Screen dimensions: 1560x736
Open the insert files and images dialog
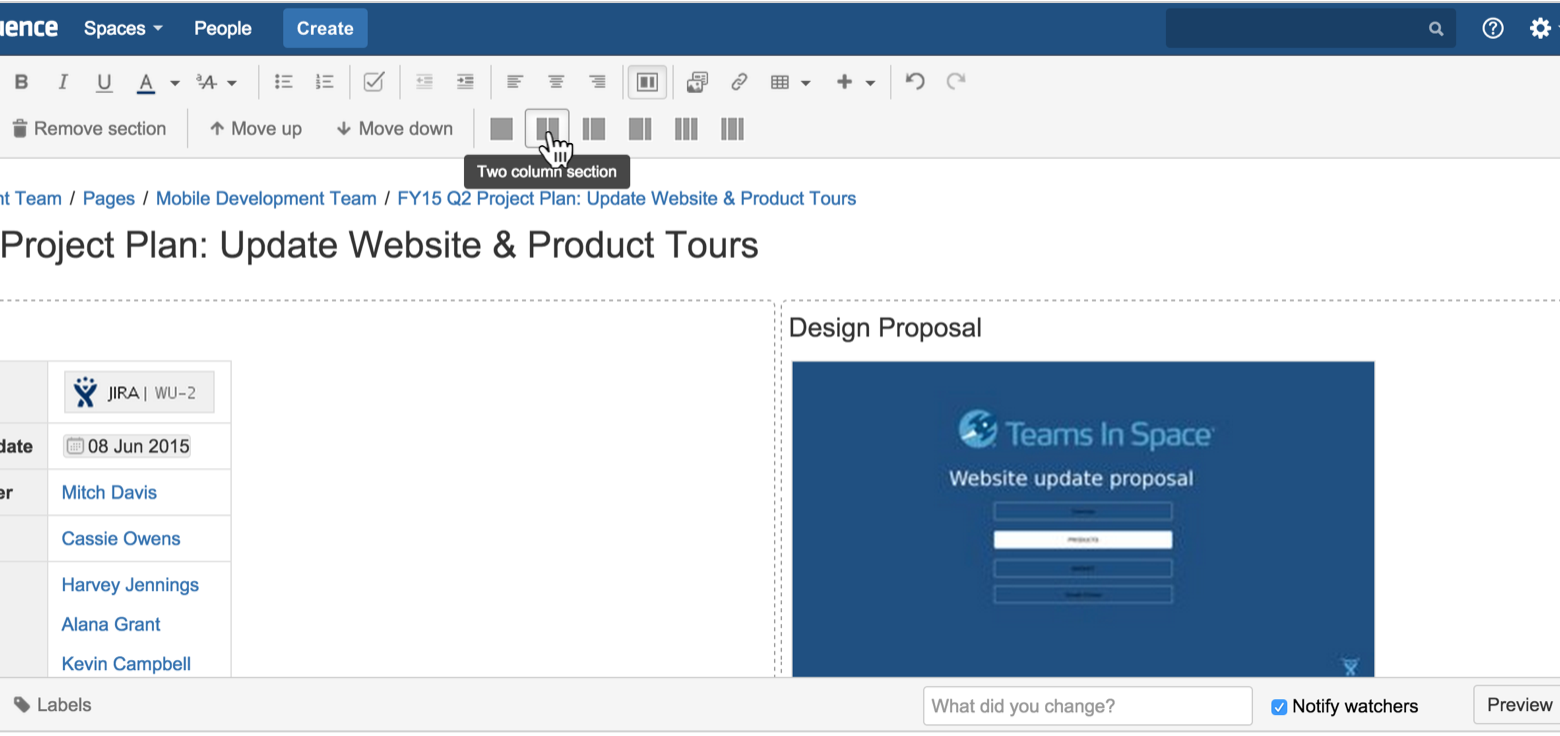pos(697,81)
